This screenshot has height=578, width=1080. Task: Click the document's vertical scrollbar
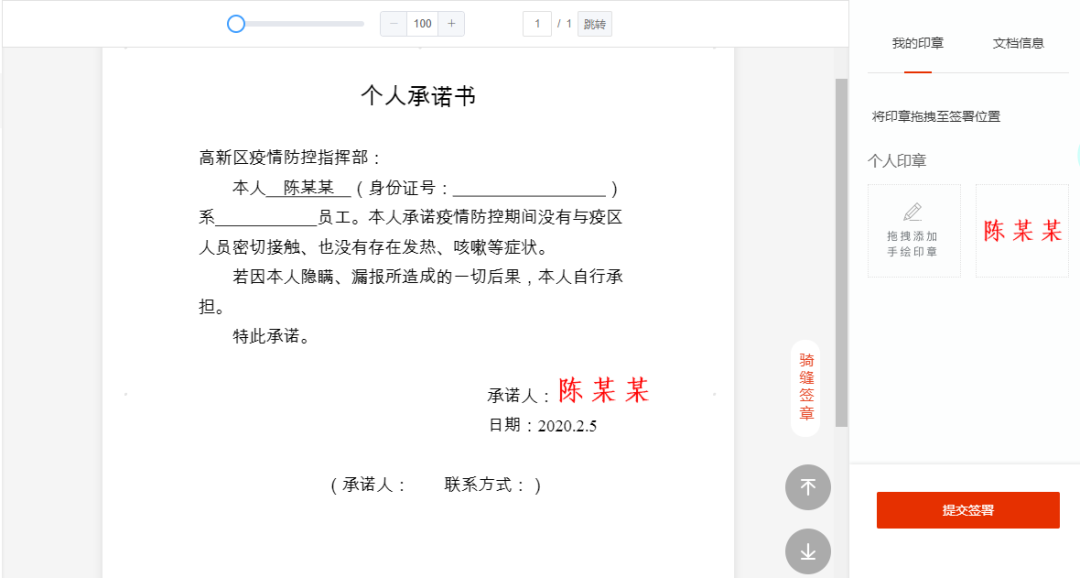coord(841,250)
